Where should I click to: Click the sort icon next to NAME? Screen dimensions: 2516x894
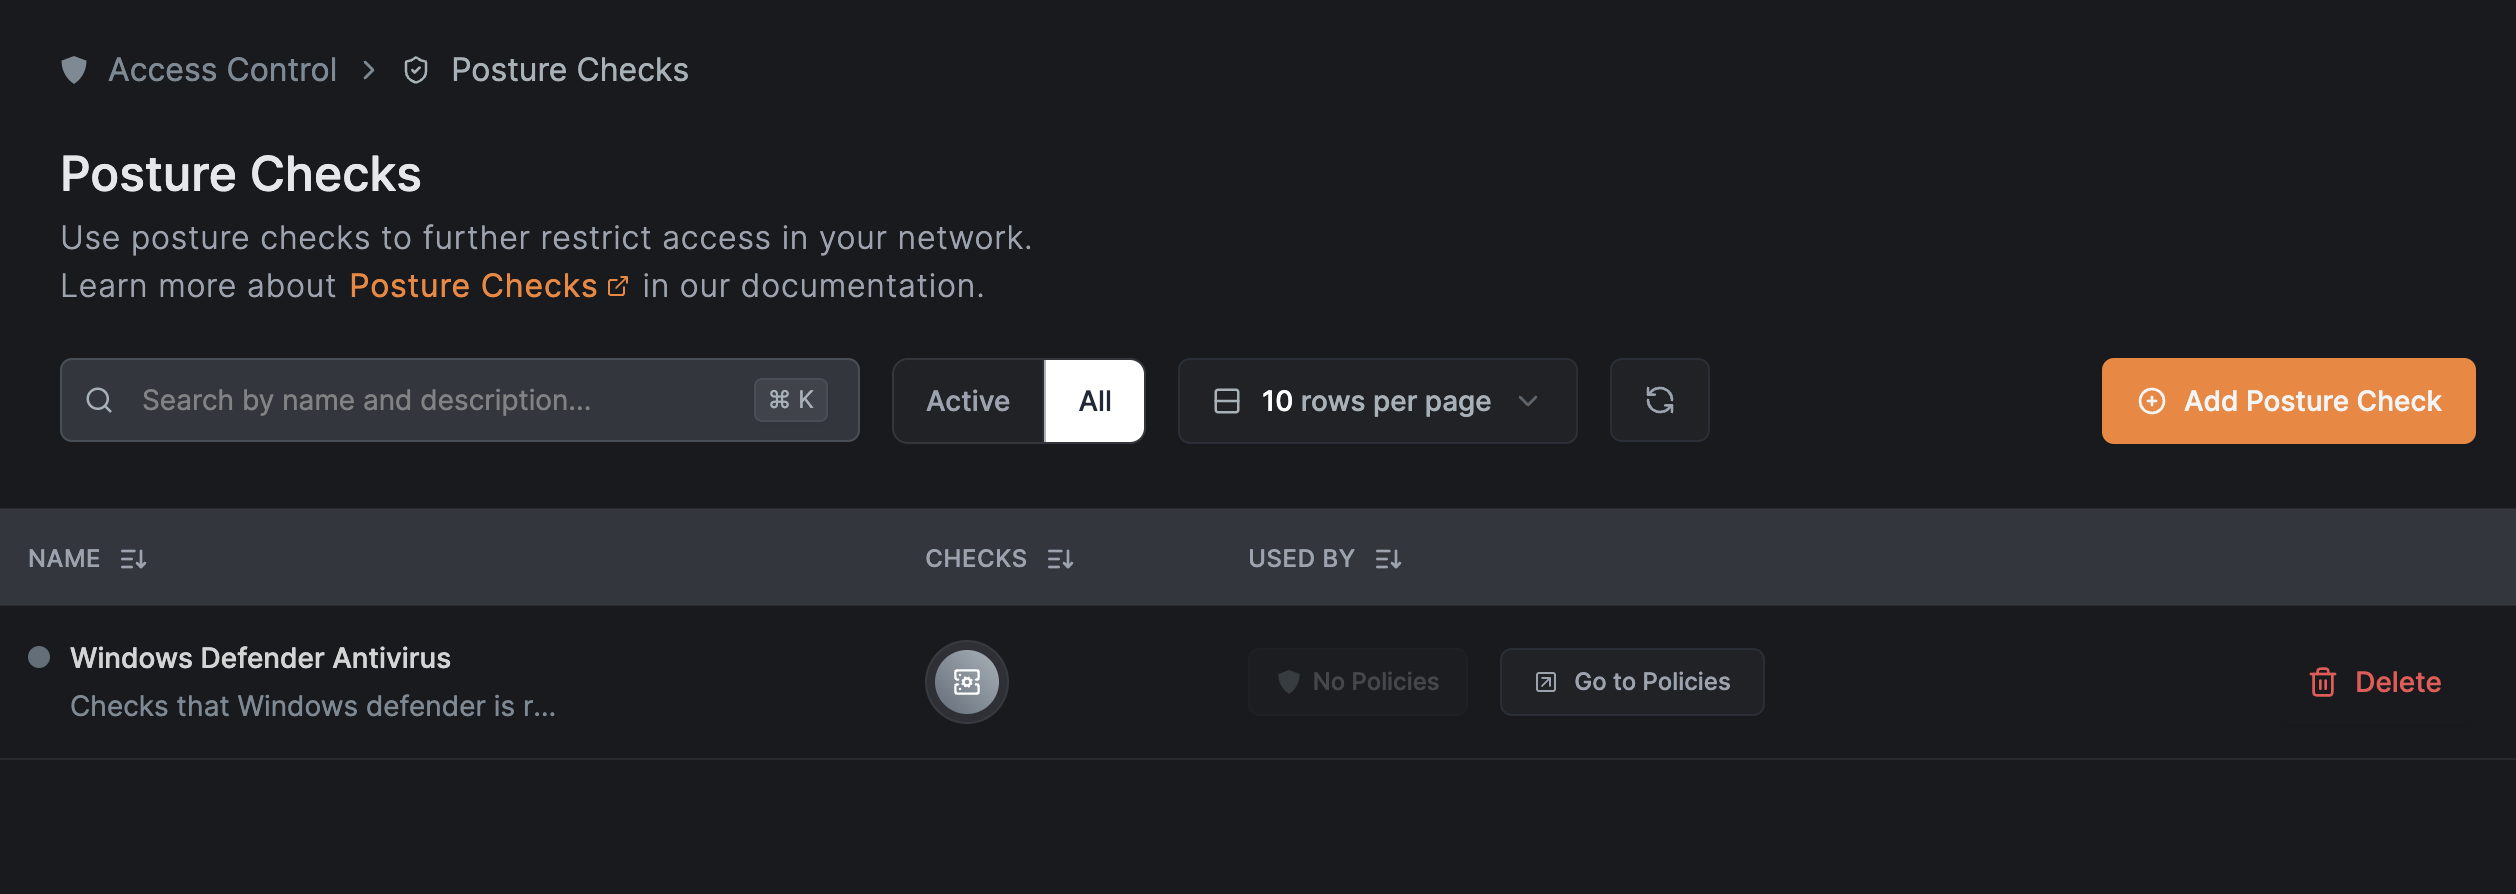133,559
